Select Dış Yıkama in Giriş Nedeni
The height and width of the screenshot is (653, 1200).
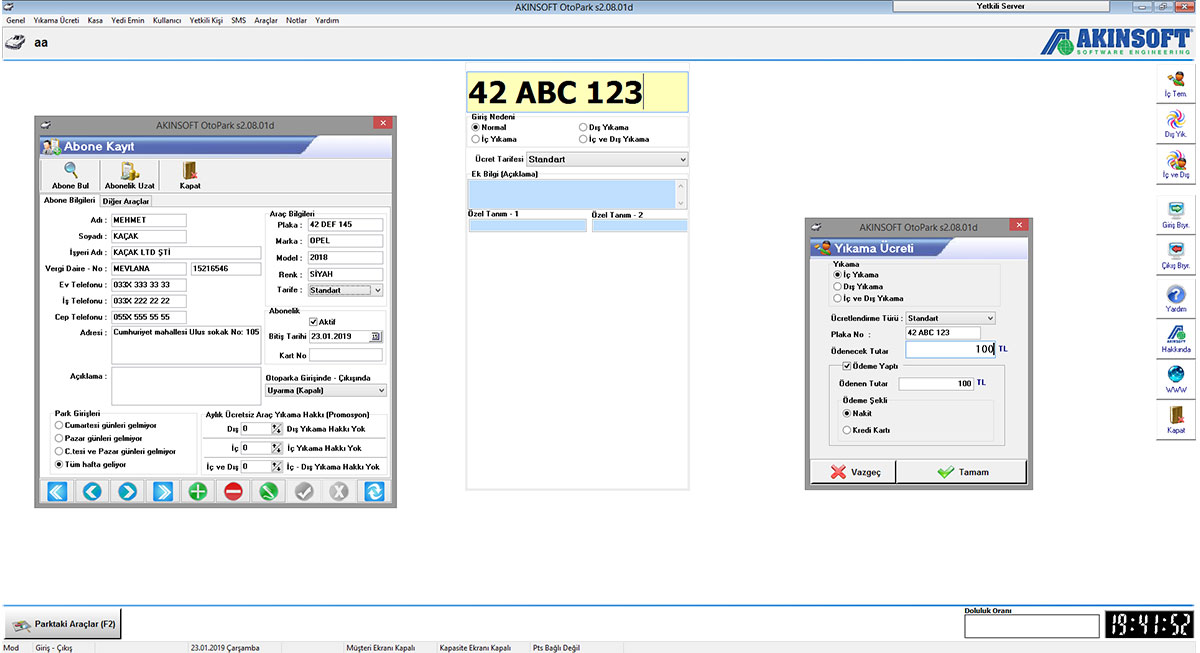click(583, 128)
